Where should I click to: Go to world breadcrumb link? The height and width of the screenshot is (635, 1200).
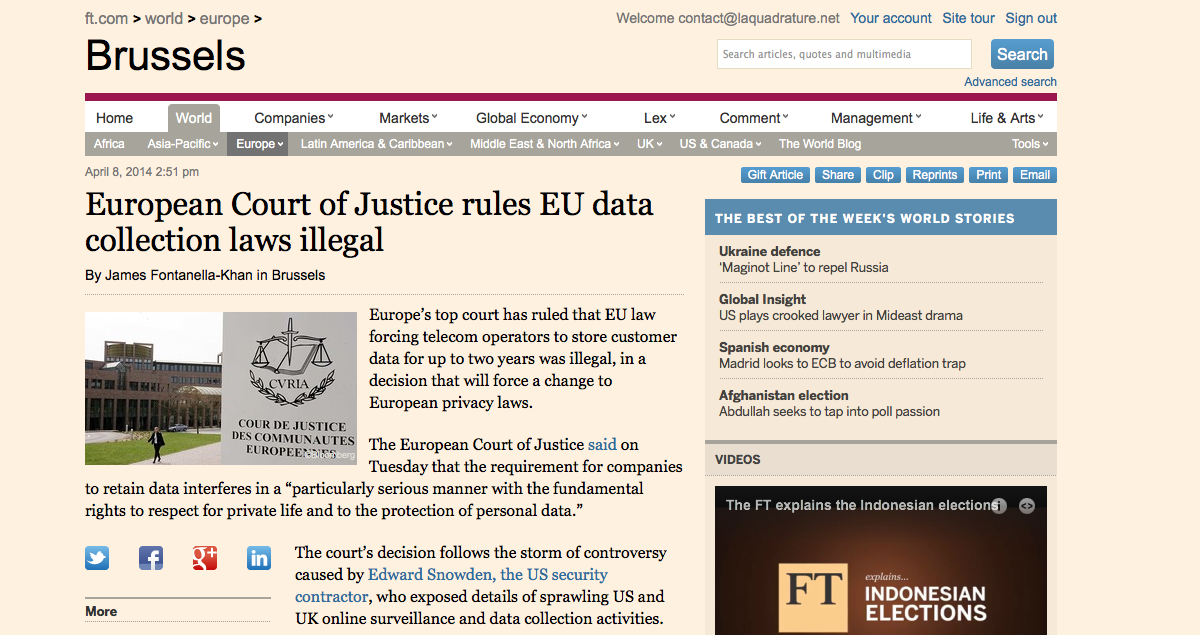(x=164, y=18)
